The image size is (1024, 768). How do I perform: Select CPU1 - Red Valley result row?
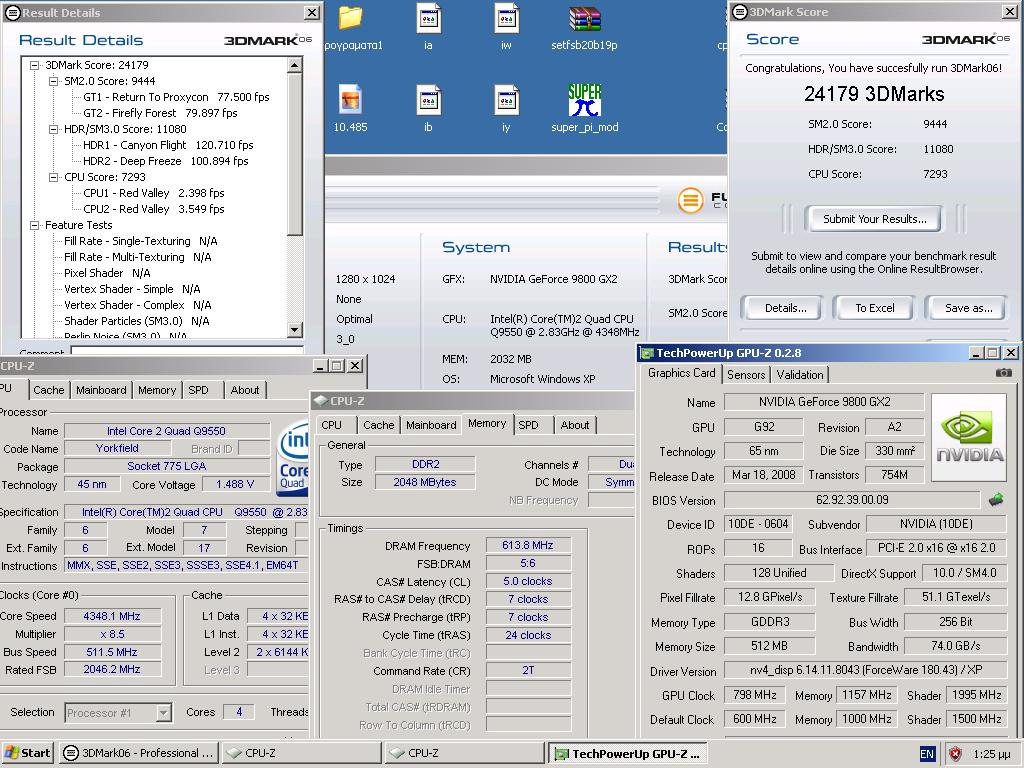(x=153, y=193)
